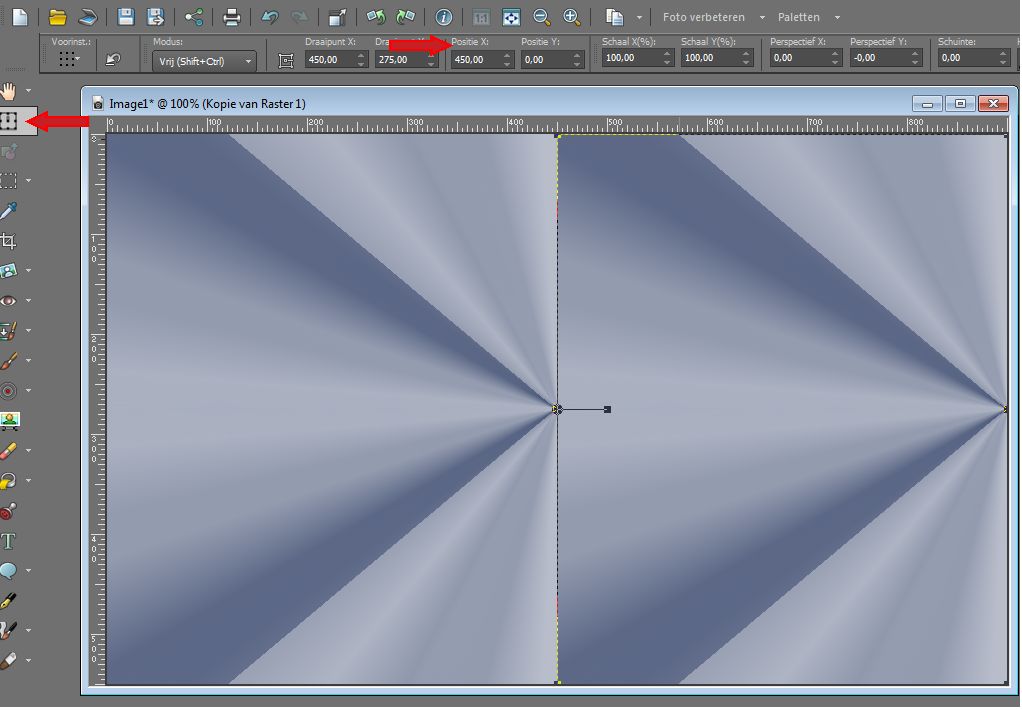Click the square rotation handle on the canvas
The width and height of the screenshot is (1022, 710).
(x=607, y=409)
